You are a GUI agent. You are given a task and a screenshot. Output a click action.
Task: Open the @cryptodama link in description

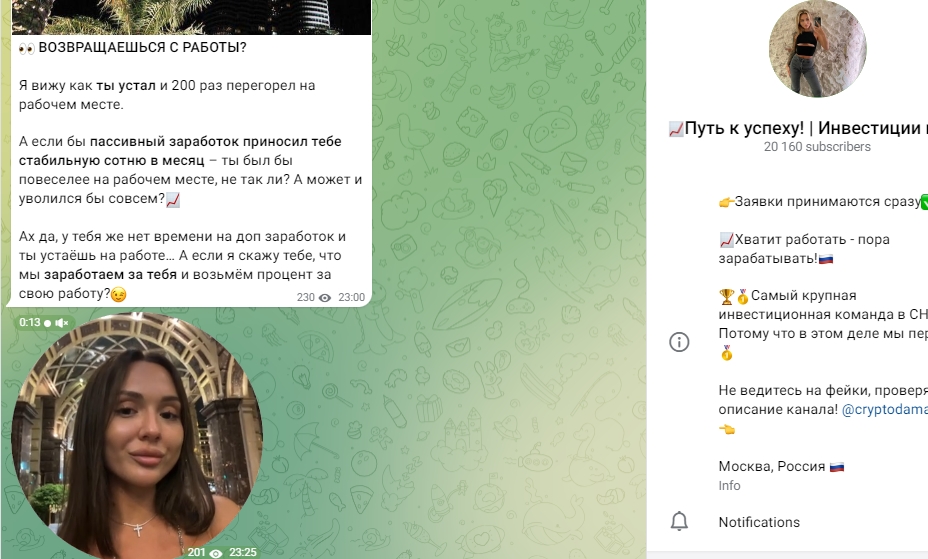coord(884,409)
